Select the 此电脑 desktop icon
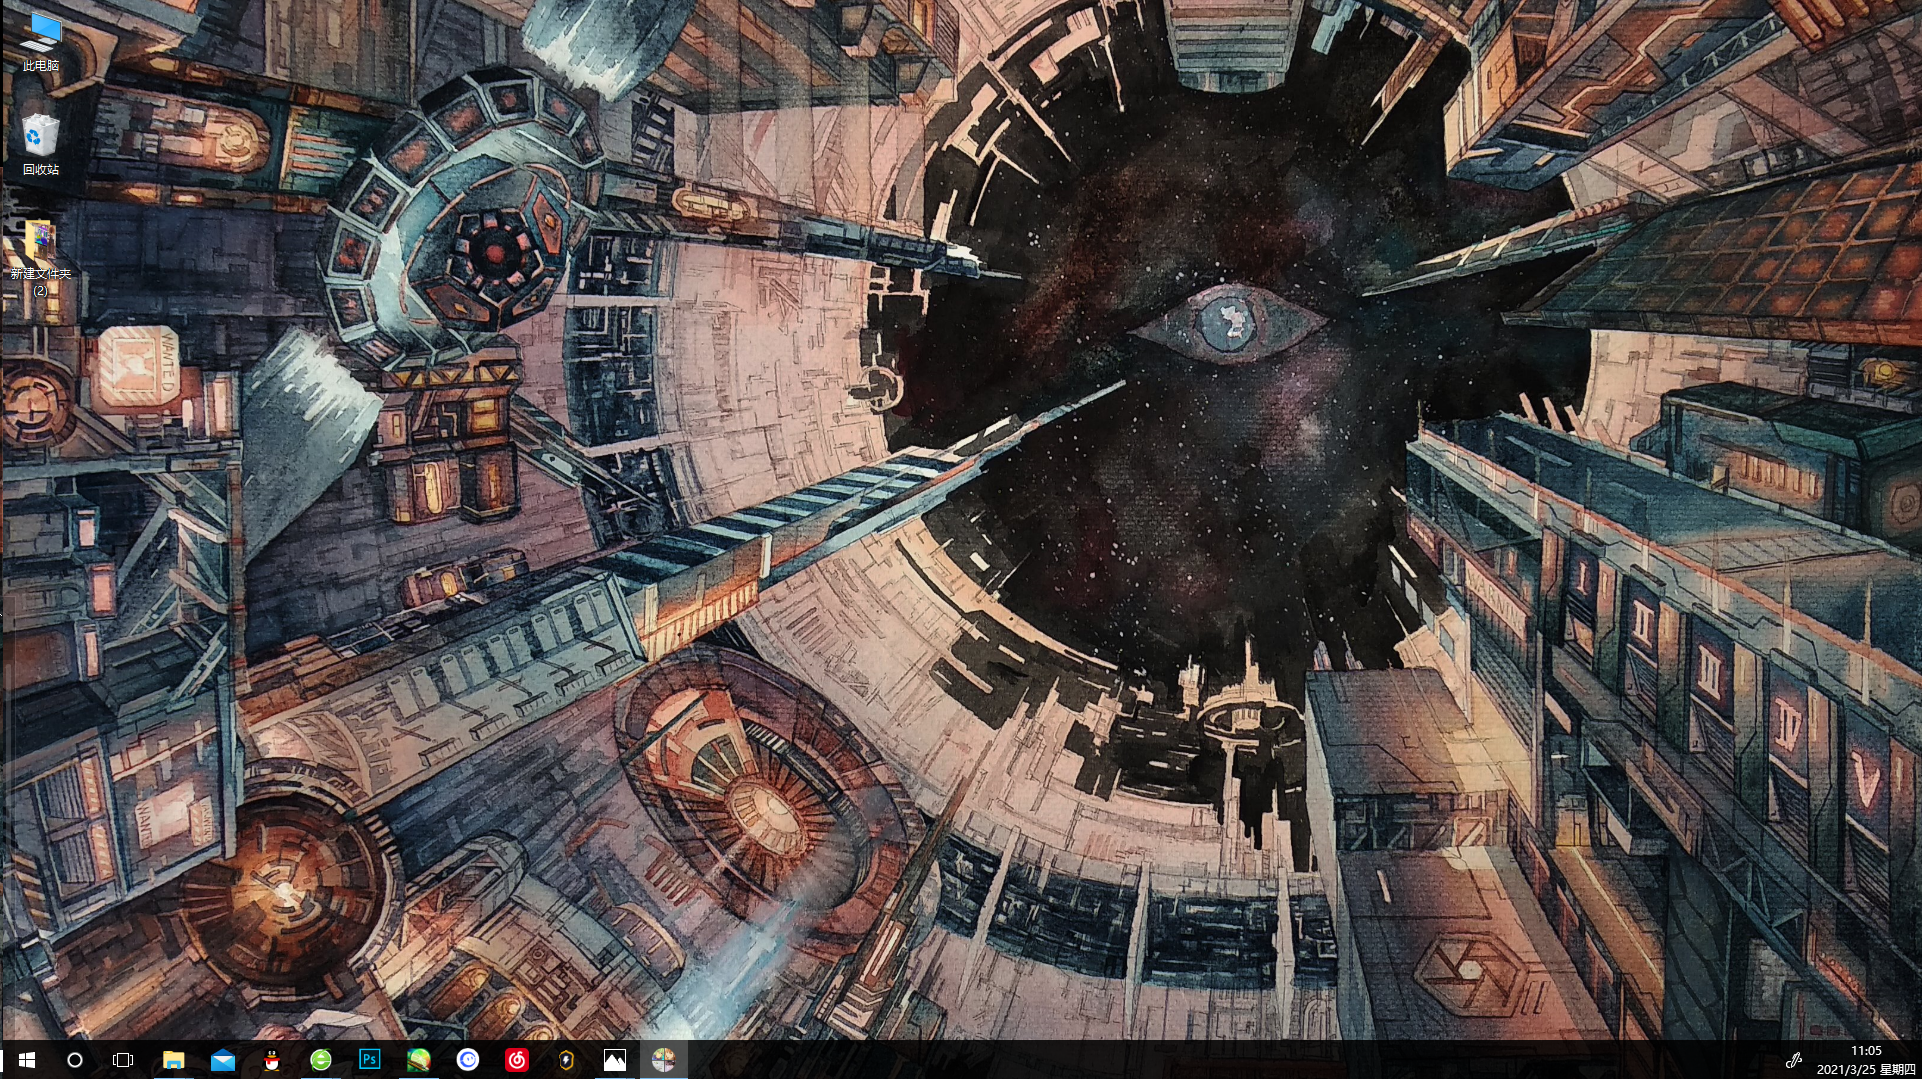Image resolution: width=1922 pixels, height=1079 pixels. pos(40,41)
